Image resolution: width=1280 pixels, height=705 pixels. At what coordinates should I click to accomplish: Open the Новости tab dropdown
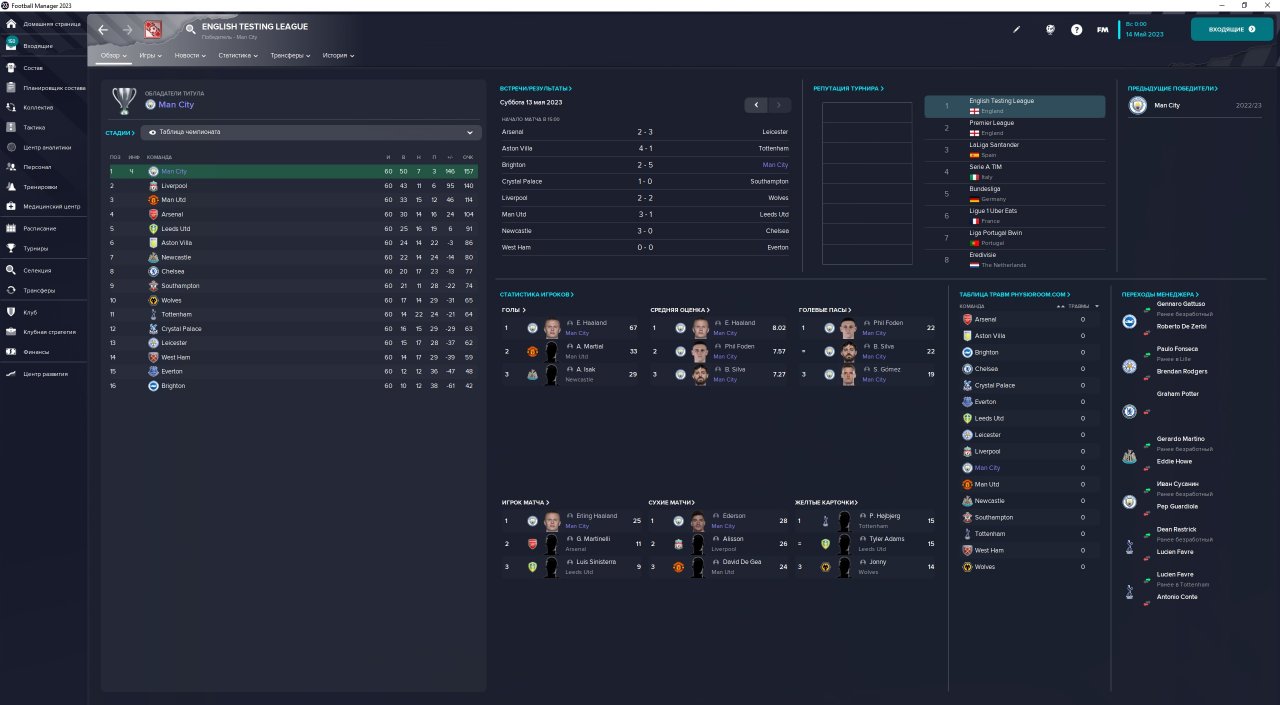(190, 56)
